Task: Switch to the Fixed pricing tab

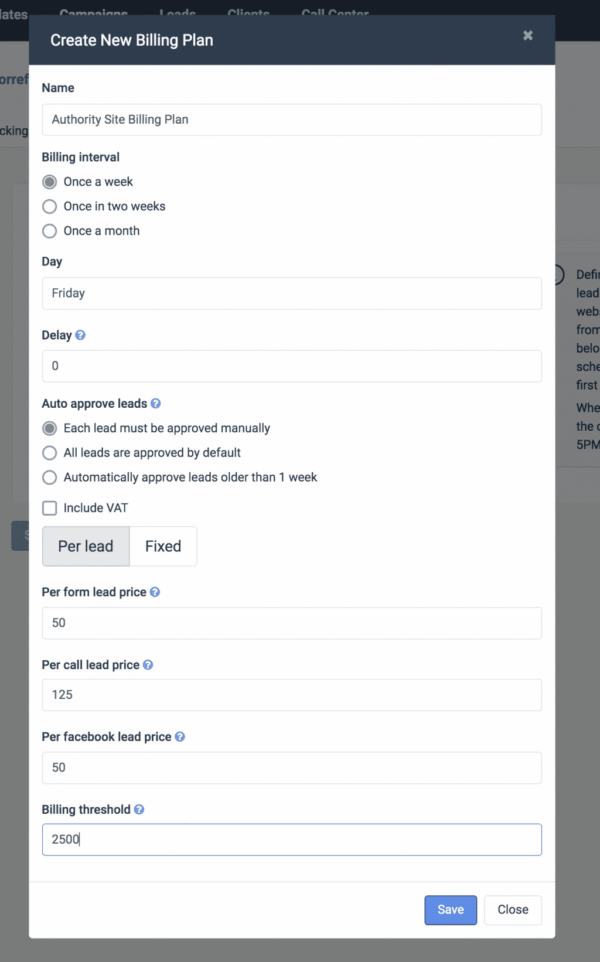Action: 163,546
